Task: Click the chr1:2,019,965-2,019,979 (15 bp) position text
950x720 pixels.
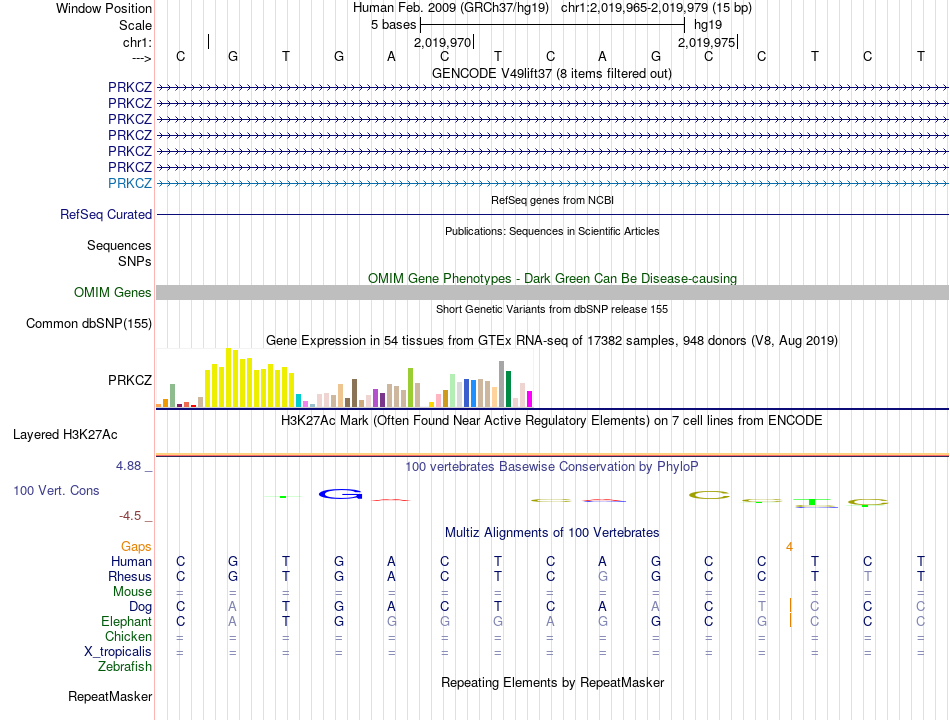Action: (x=656, y=8)
